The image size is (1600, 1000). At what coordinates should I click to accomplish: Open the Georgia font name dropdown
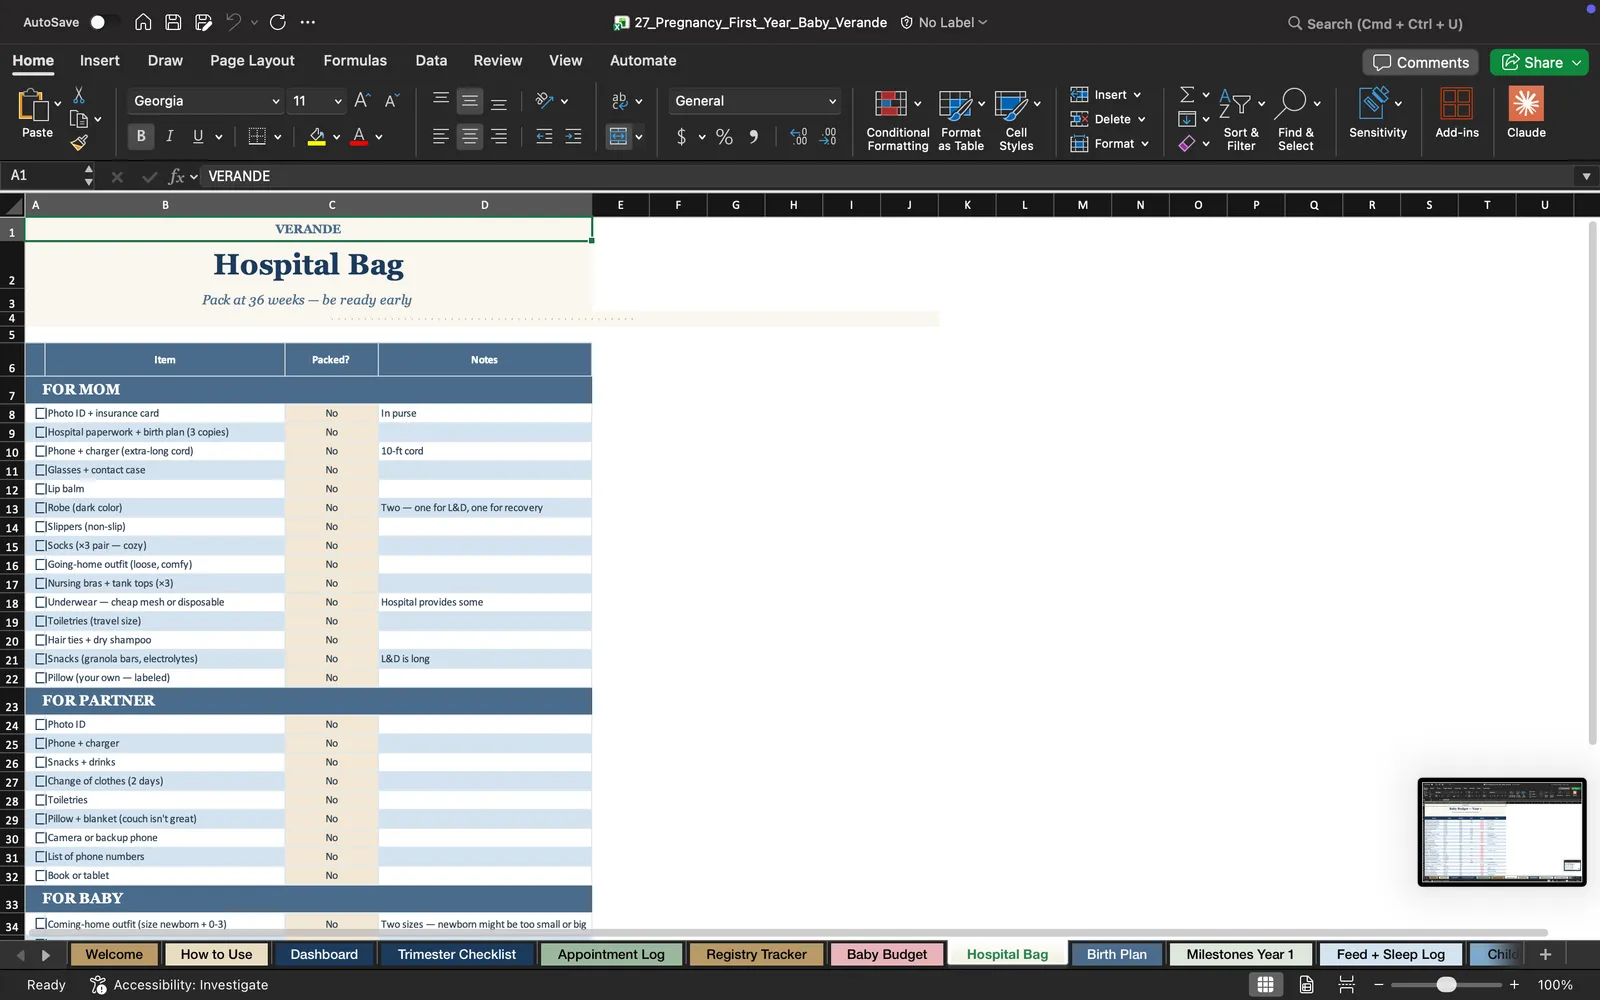point(275,101)
